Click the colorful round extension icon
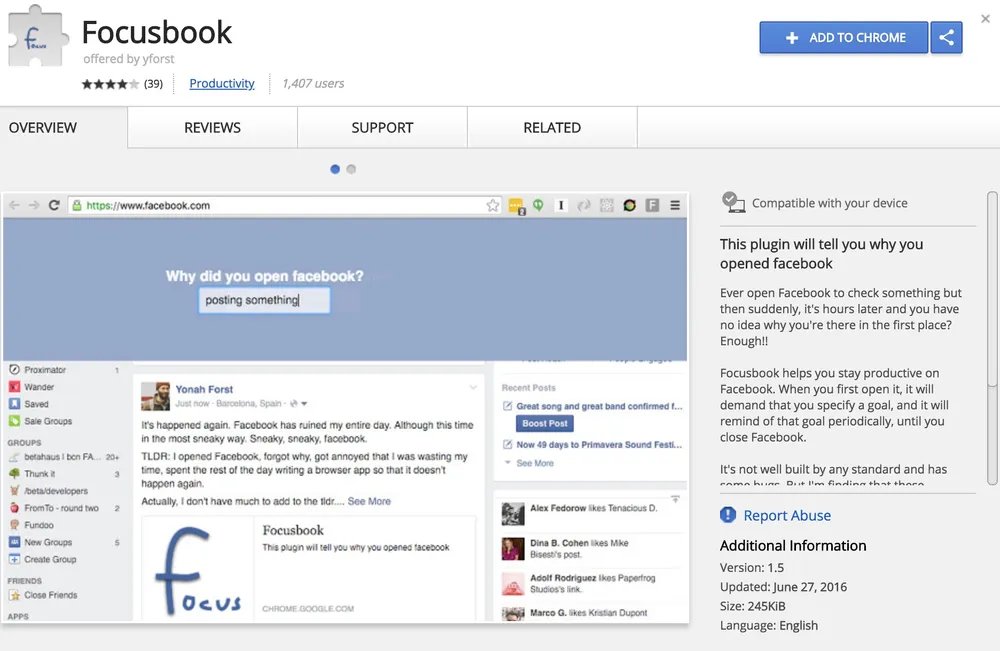This screenshot has height=651, width=1000. point(629,205)
